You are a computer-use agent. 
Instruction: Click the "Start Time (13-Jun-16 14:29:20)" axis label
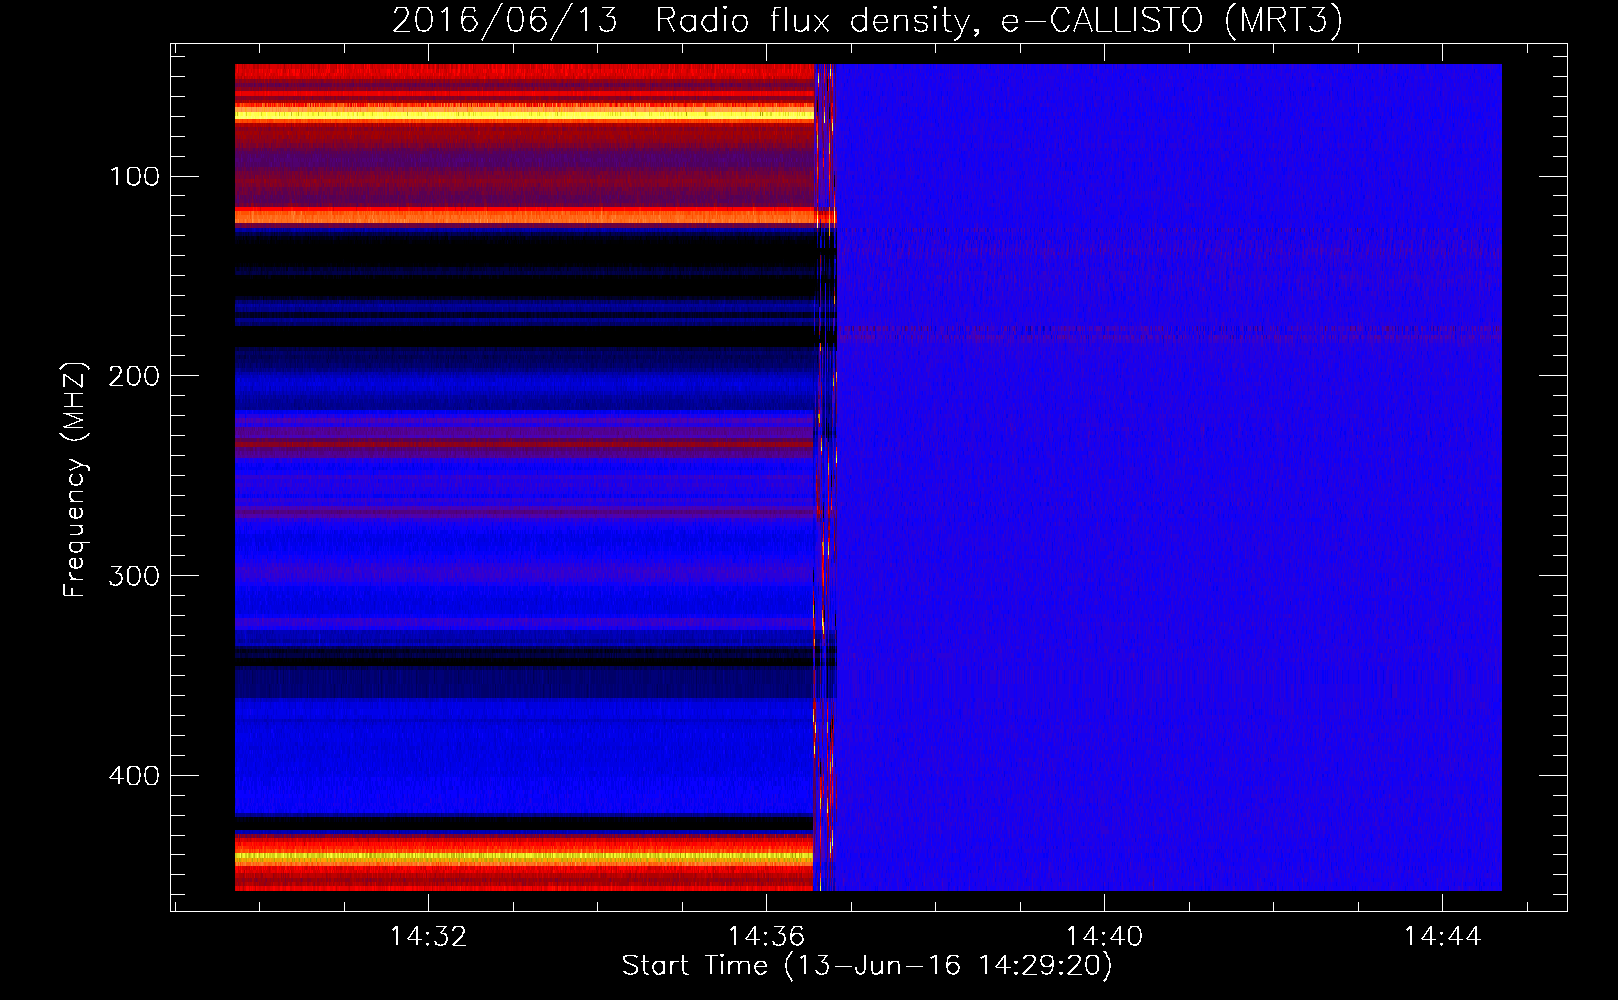tap(867, 966)
